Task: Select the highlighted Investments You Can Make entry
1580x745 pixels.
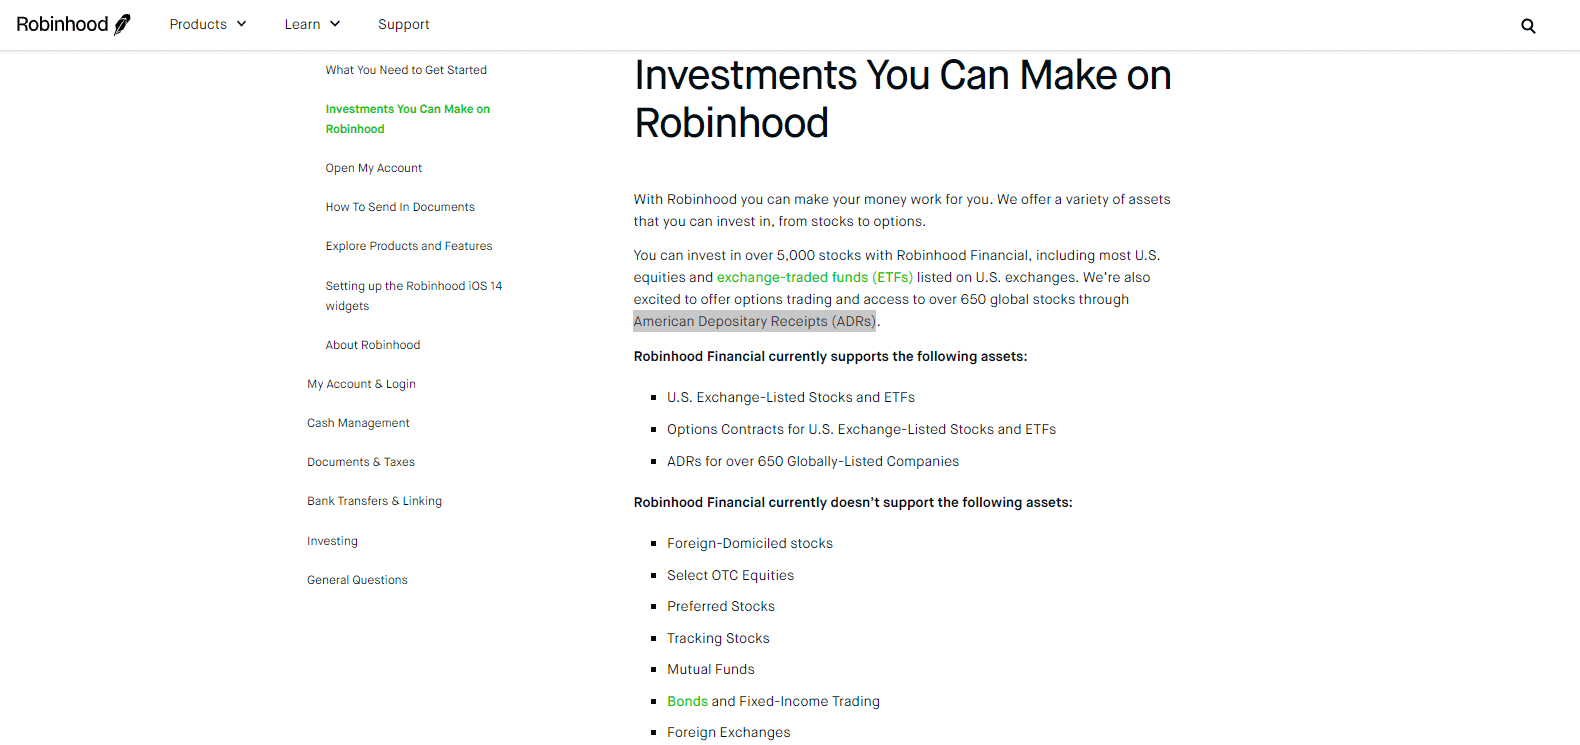Action: coord(407,118)
